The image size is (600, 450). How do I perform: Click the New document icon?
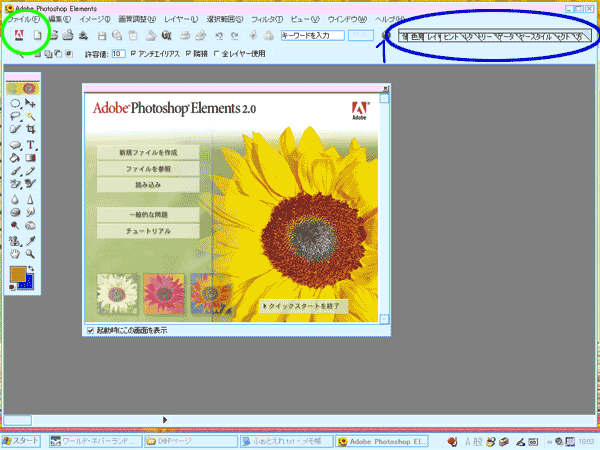37,36
